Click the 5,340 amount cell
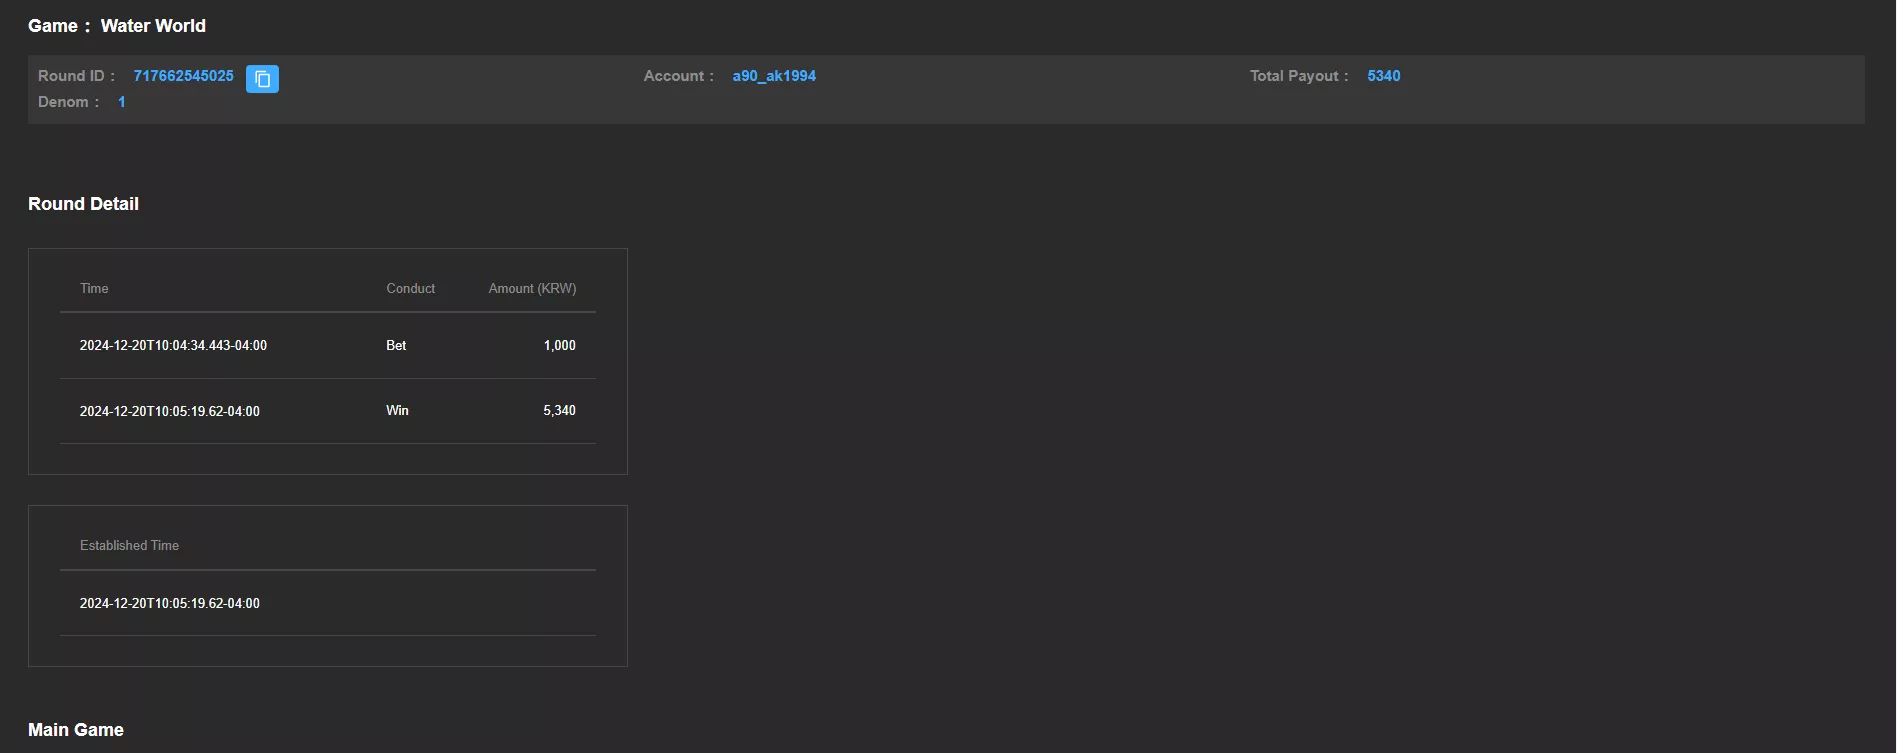Viewport: 1897px width, 753px height. click(560, 410)
